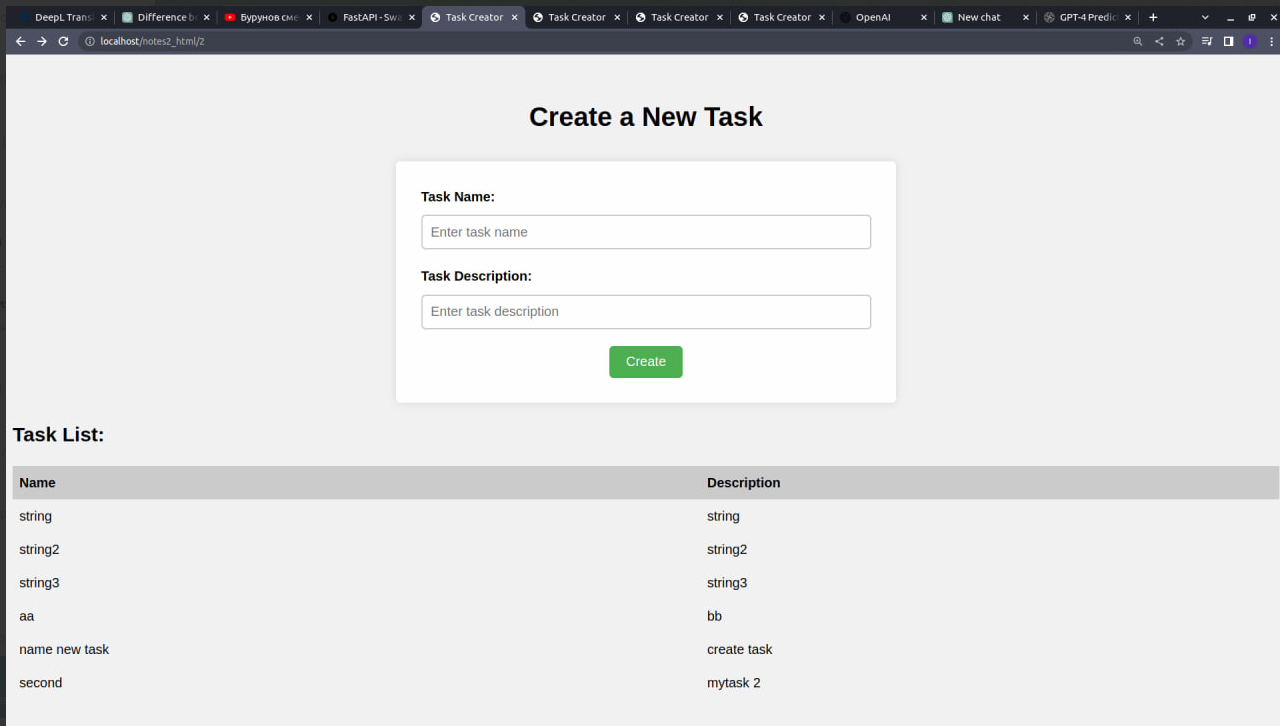Image resolution: width=1280 pixels, height=726 pixels.
Task: Click the browser Back navigation arrow
Action: coord(20,41)
